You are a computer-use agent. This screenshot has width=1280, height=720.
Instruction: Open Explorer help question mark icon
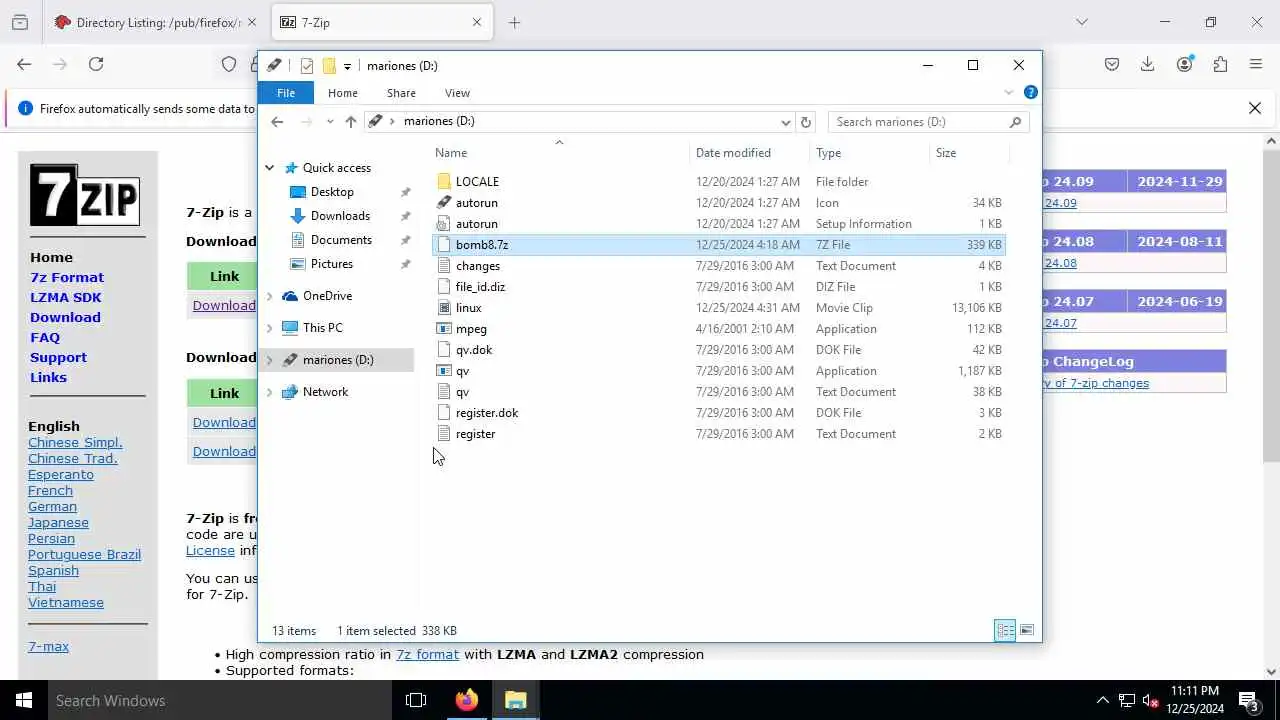(1031, 92)
